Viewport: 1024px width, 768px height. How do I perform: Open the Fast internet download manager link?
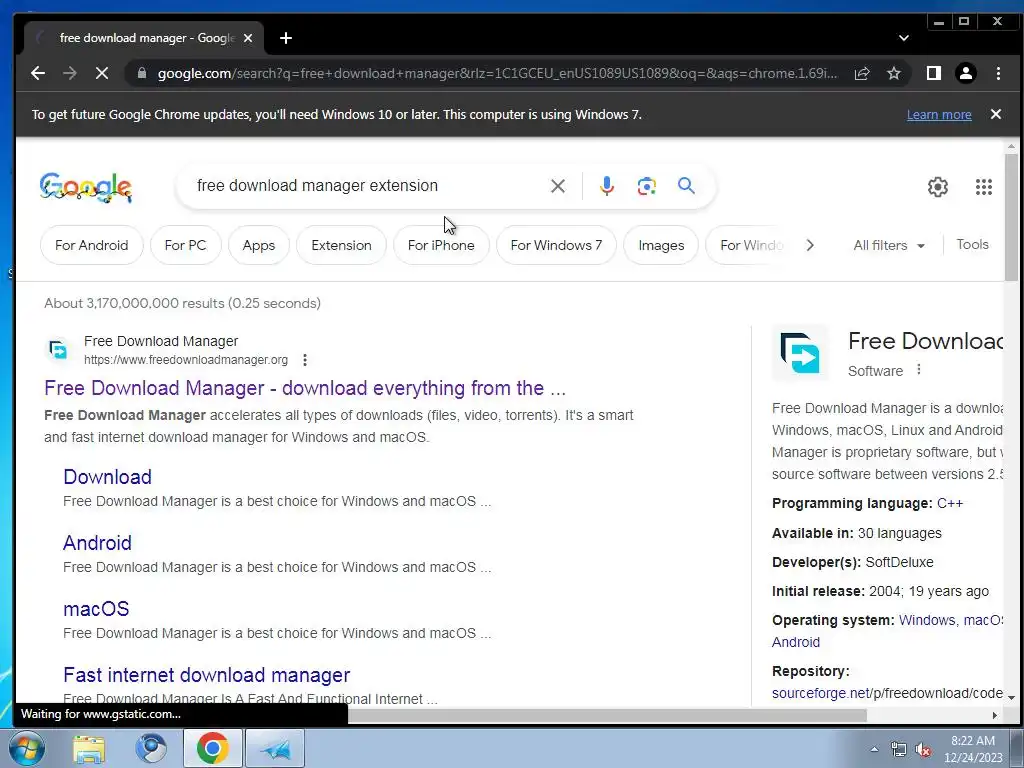click(x=206, y=675)
